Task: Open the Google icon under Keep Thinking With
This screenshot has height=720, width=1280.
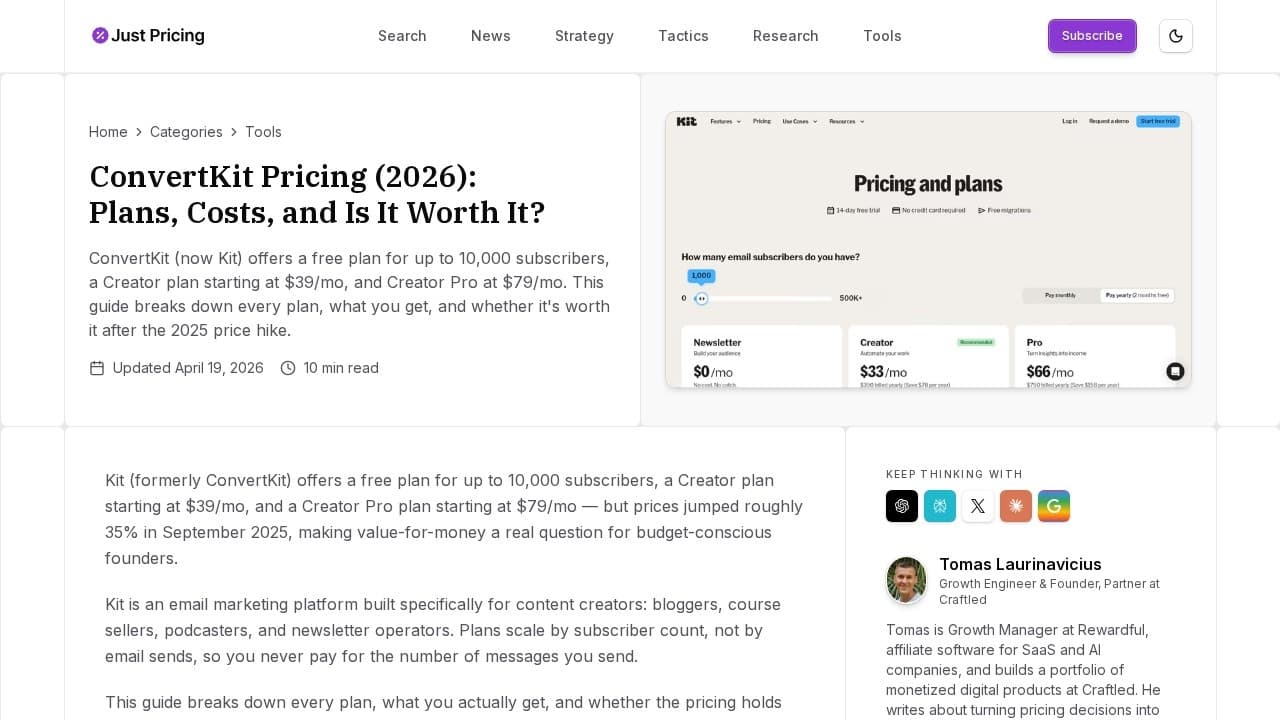Action: 1054,506
